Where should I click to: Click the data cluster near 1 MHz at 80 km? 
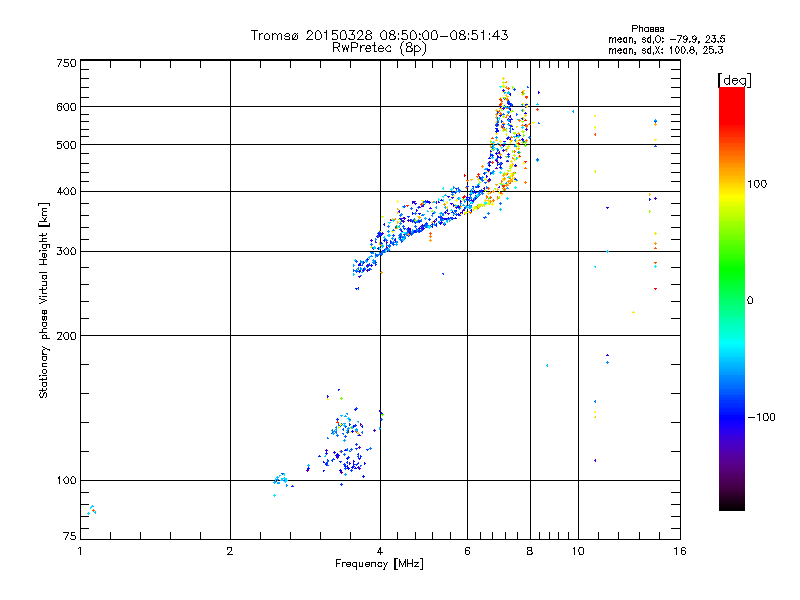coord(92,509)
